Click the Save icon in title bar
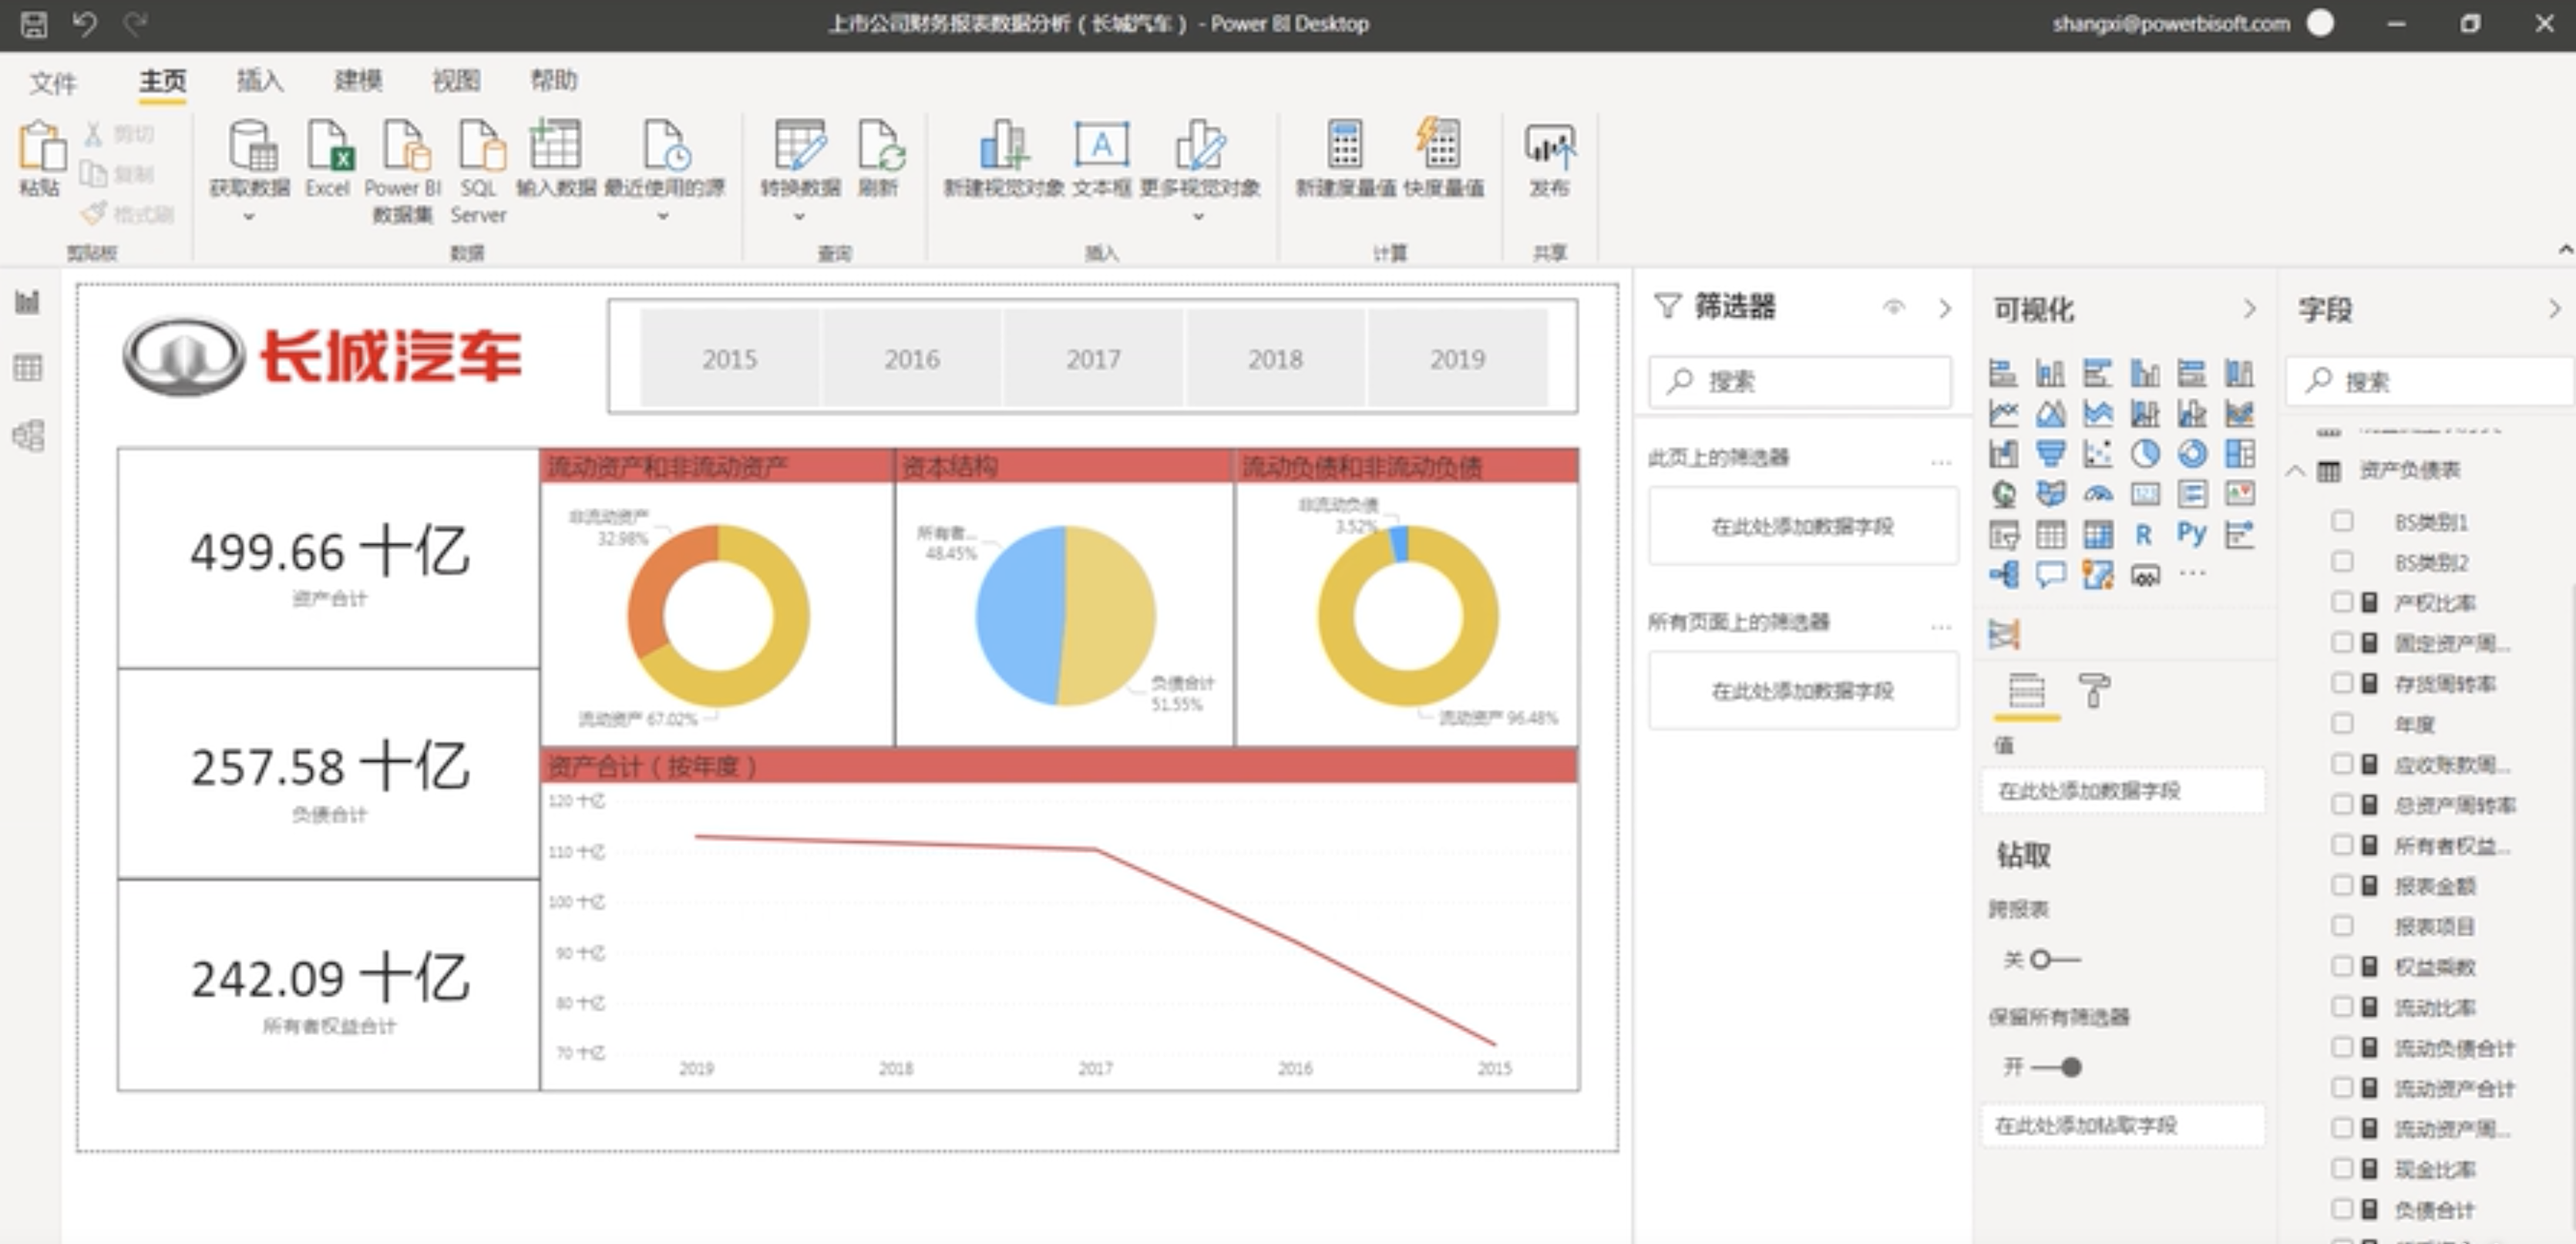The height and width of the screenshot is (1244, 2576). (x=34, y=24)
